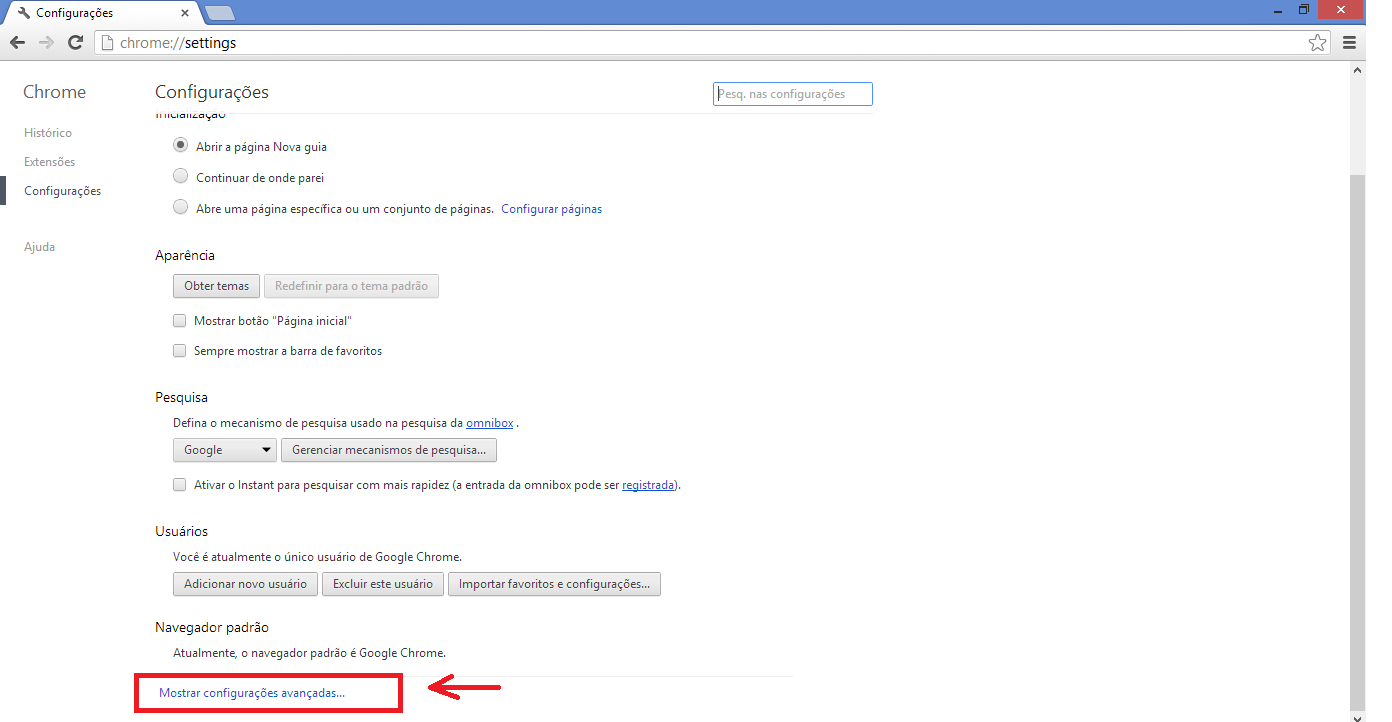Click 'Adicionar novo usuário' button
This screenshot has width=1392, height=722.
[x=246, y=584]
